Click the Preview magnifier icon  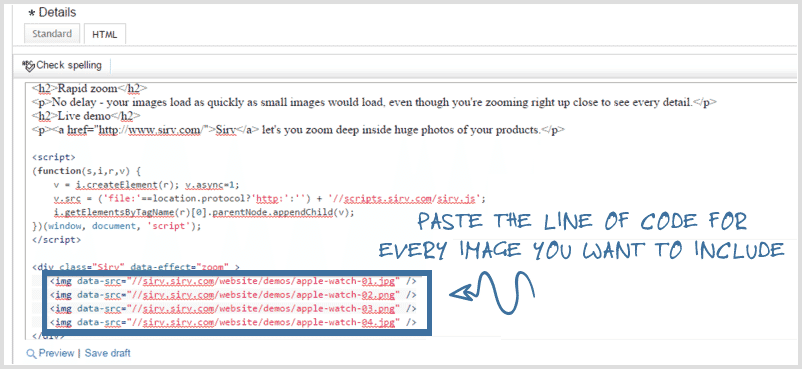tap(31, 354)
